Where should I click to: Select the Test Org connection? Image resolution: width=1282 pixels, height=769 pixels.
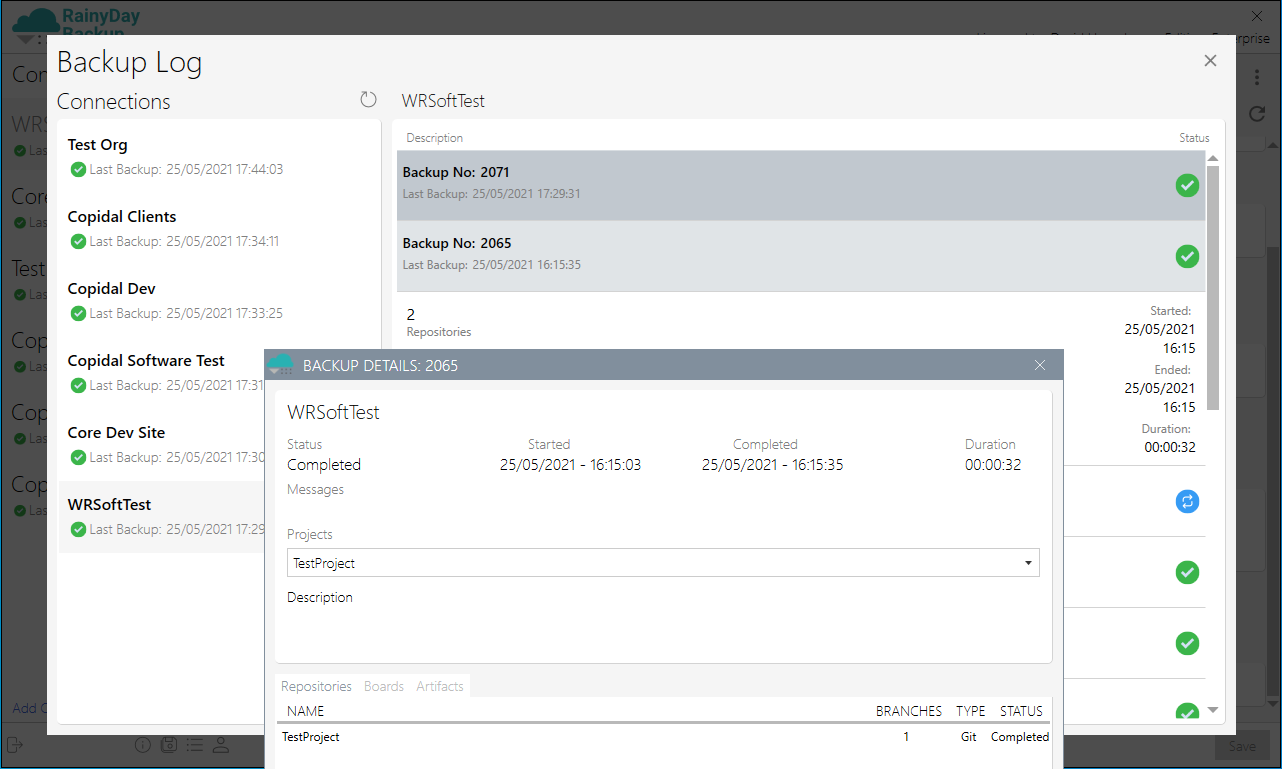(219, 157)
